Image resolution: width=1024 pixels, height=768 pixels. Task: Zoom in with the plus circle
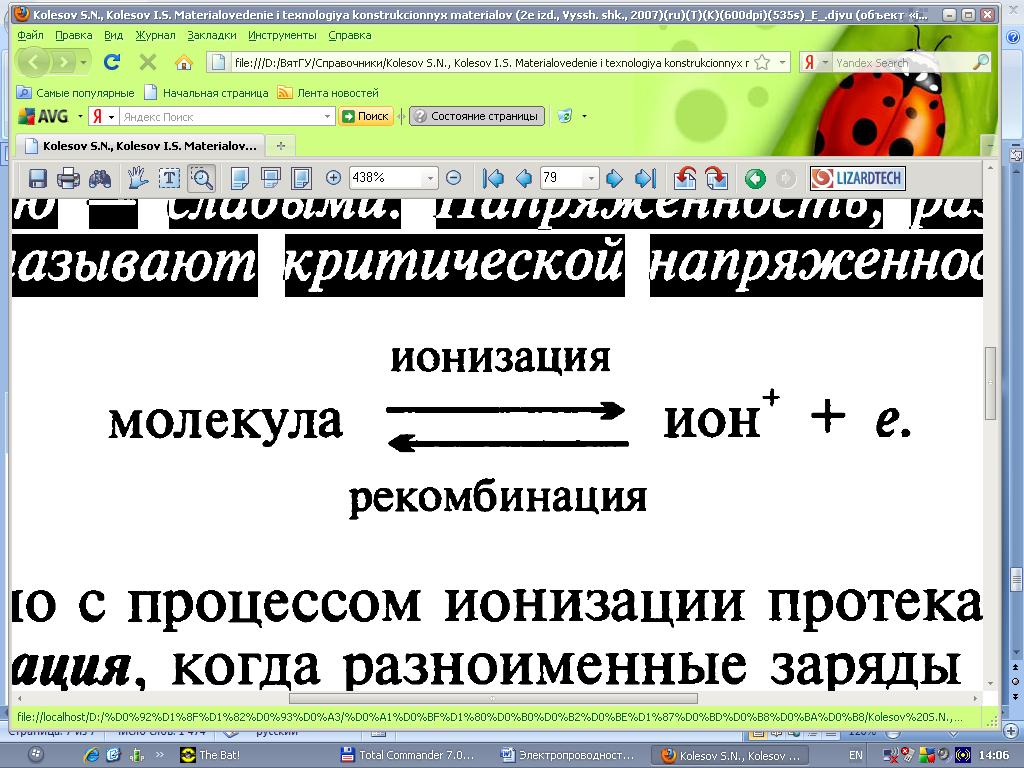333,178
